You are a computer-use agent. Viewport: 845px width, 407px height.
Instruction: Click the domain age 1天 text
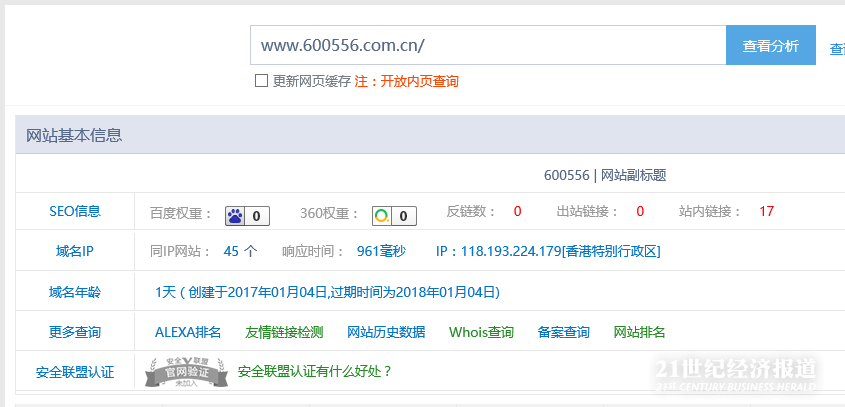click(327, 292)
